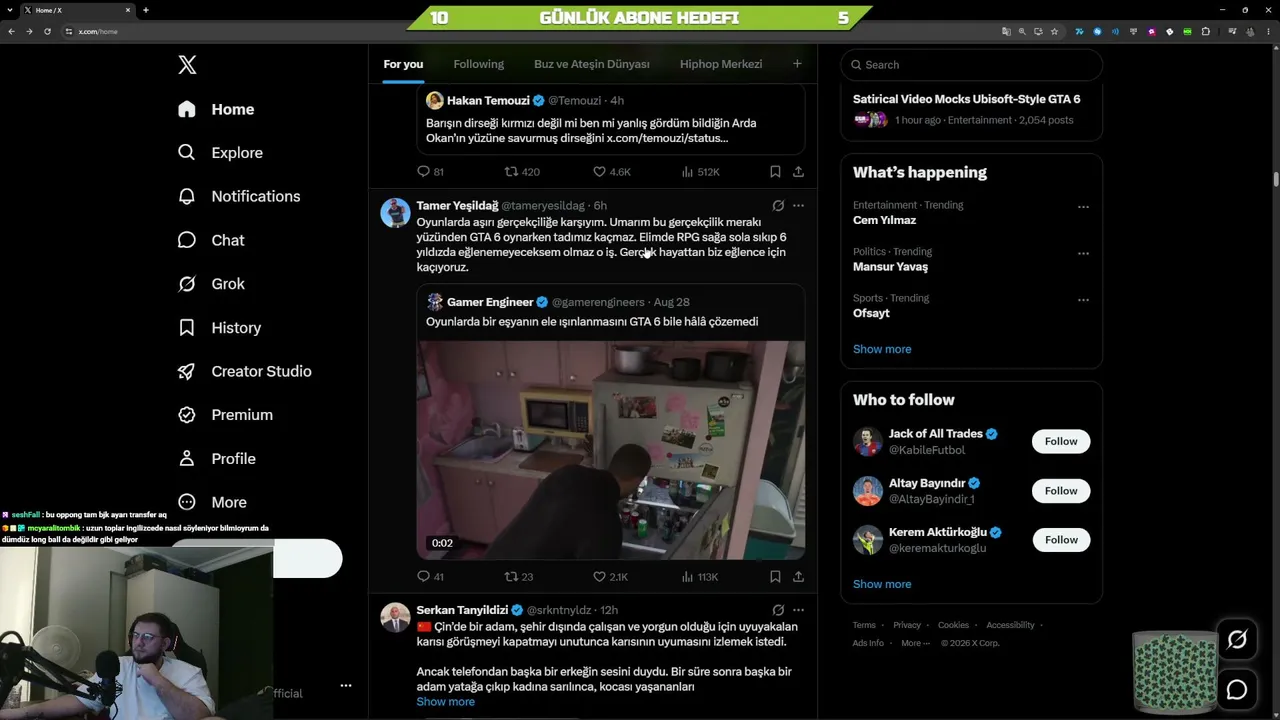Open Chat from the sidebar
Image resolution: width=1280 pixels, height=720 pixels.
coord(210,240)
